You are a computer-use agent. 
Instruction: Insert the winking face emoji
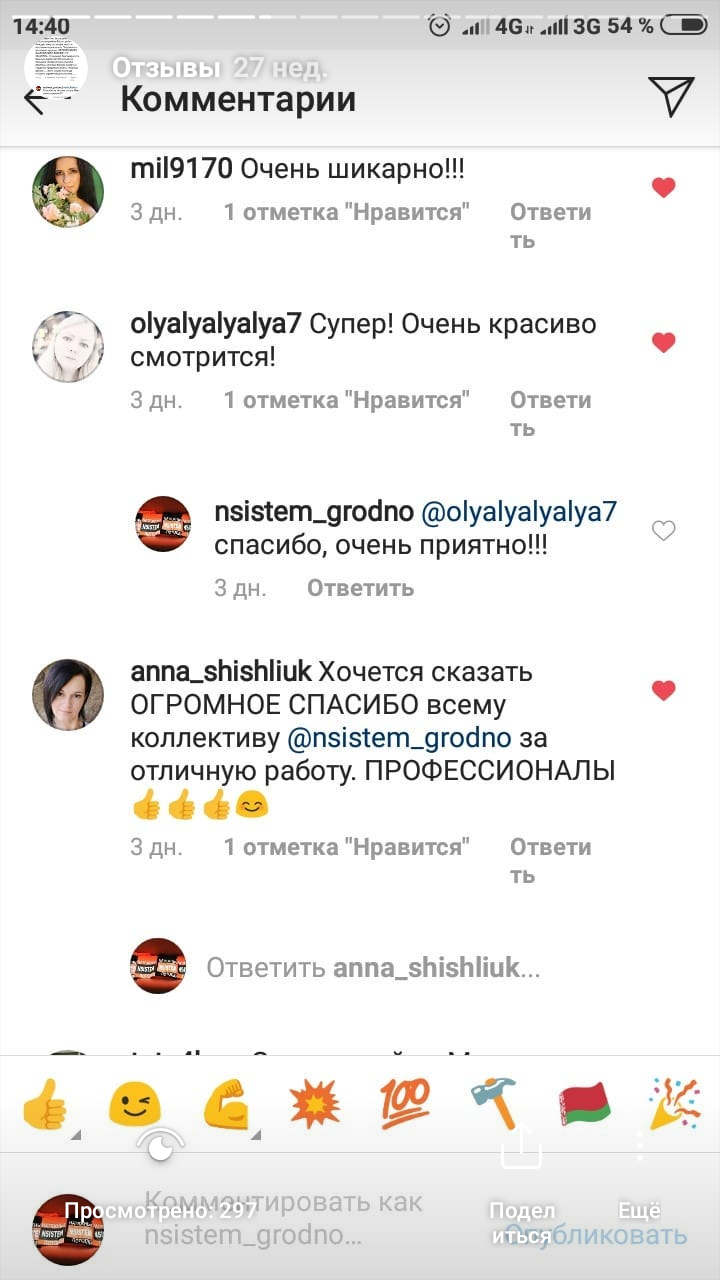click(x=134, y=1104)
